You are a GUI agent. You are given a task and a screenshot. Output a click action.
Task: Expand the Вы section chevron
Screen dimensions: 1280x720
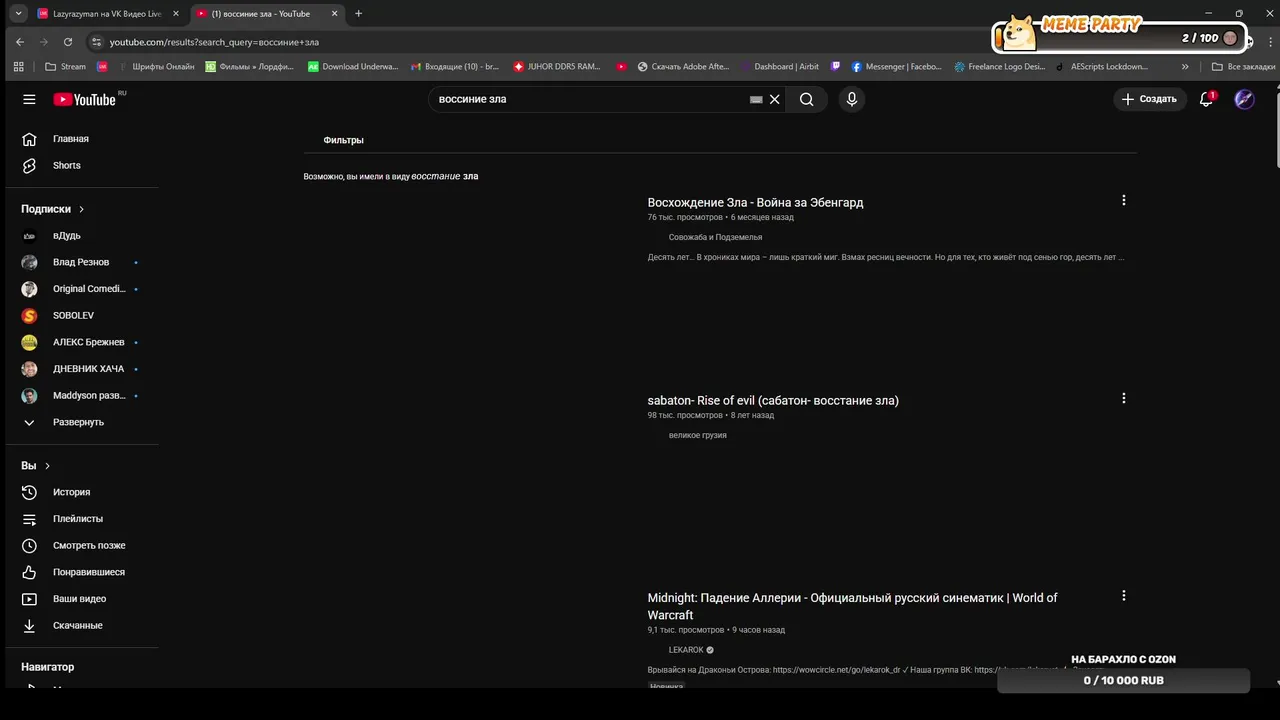coord(47,466)
